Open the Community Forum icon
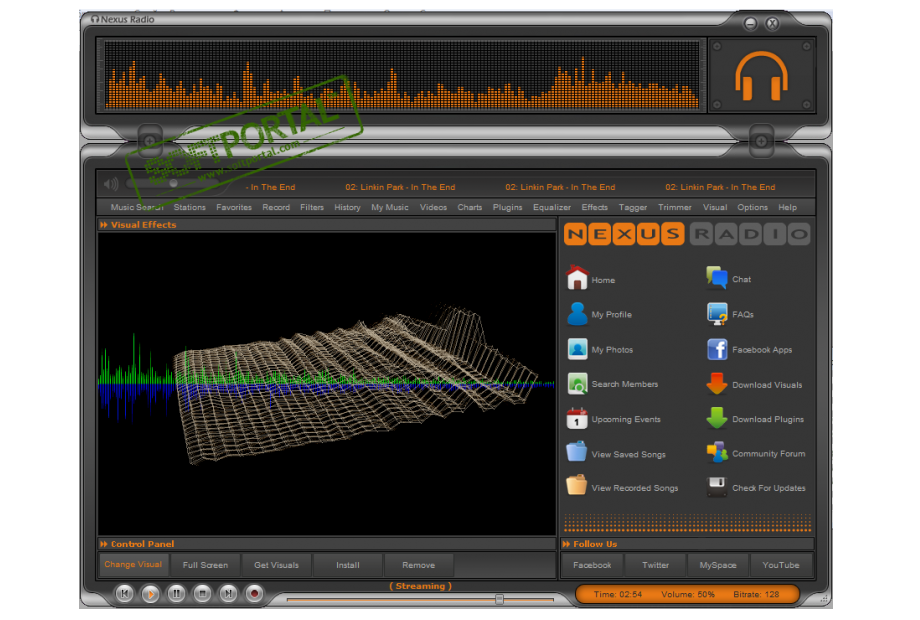The image size is (920, 620). (717, 453)
